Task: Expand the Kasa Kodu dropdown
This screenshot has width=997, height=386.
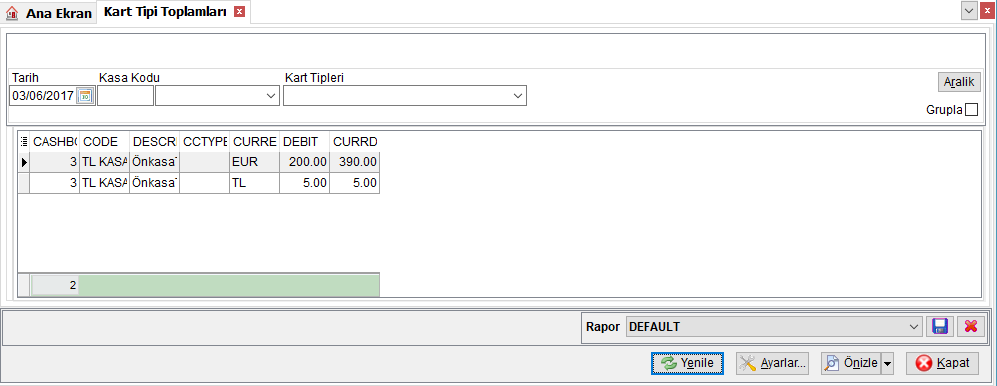Action: click(x=271, y=96)
